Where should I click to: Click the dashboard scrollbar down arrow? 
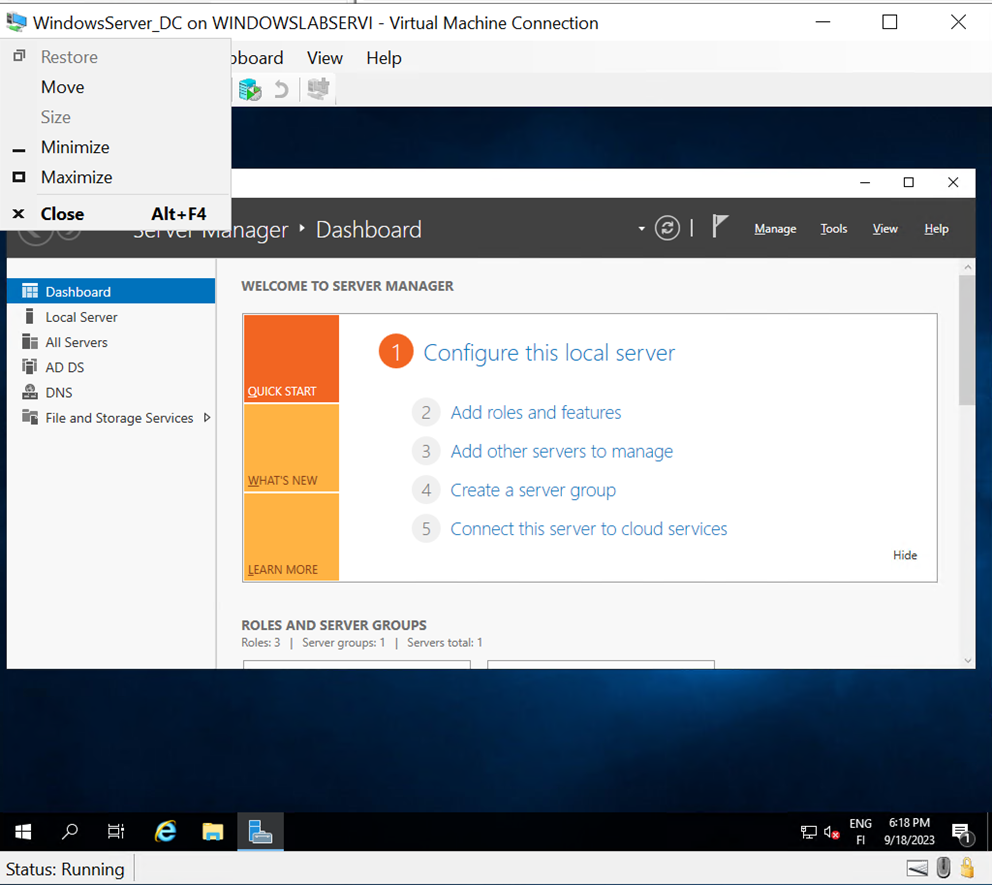(x=967, y=659)
